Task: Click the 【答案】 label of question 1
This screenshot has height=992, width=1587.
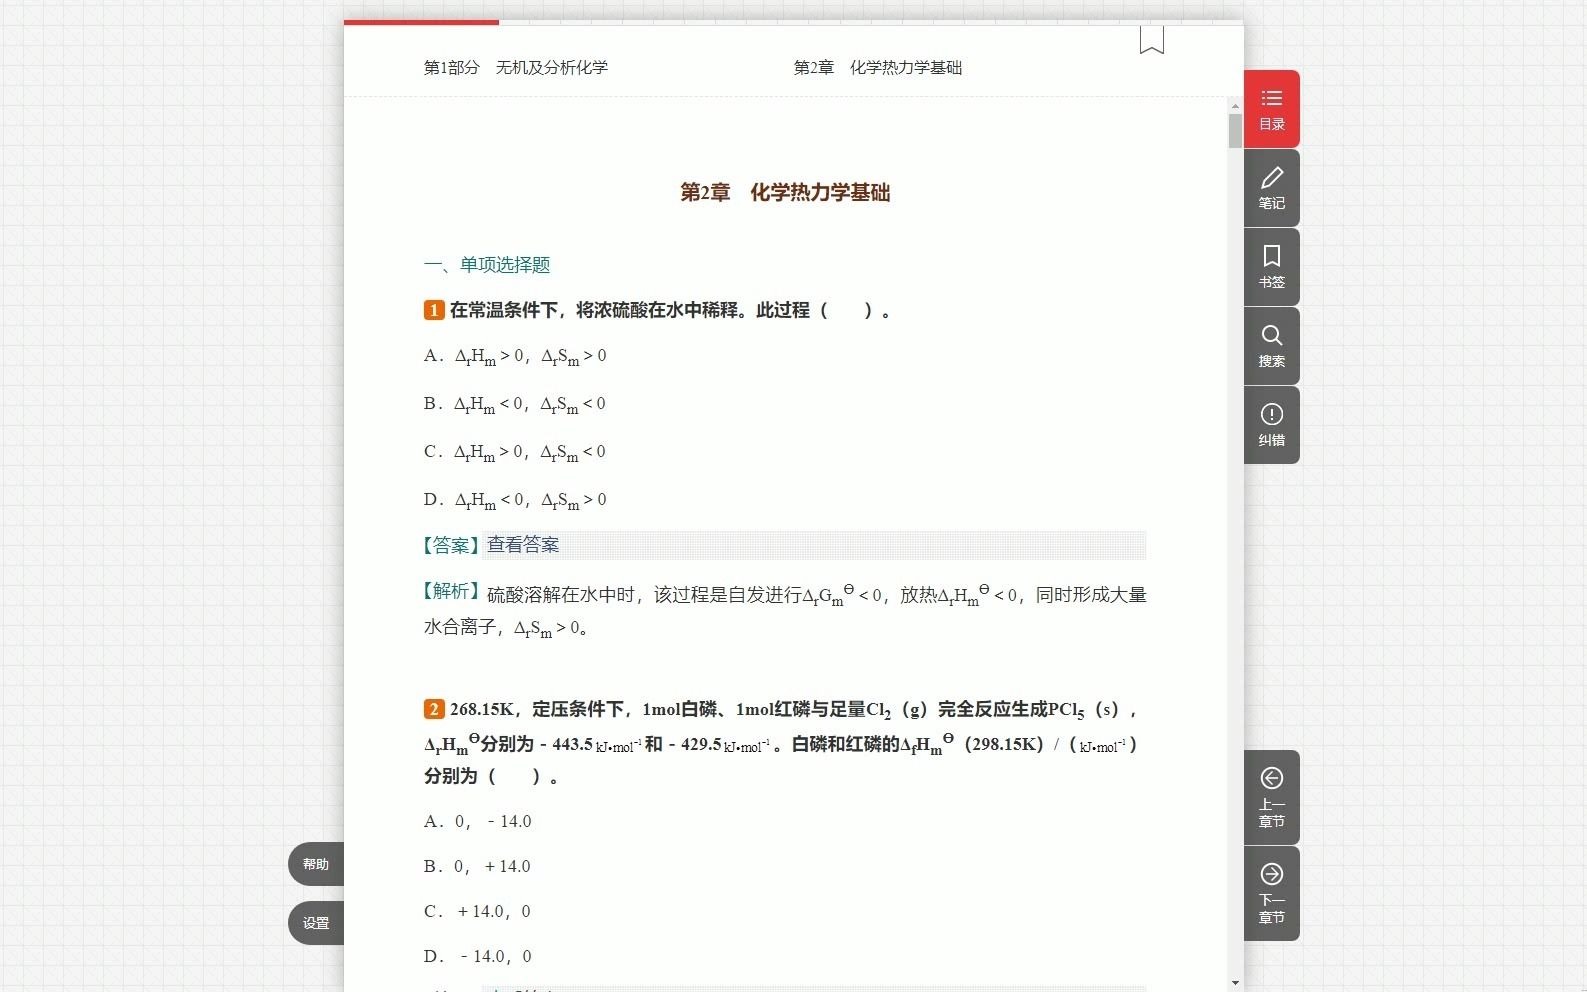Action: pos(453,545)
